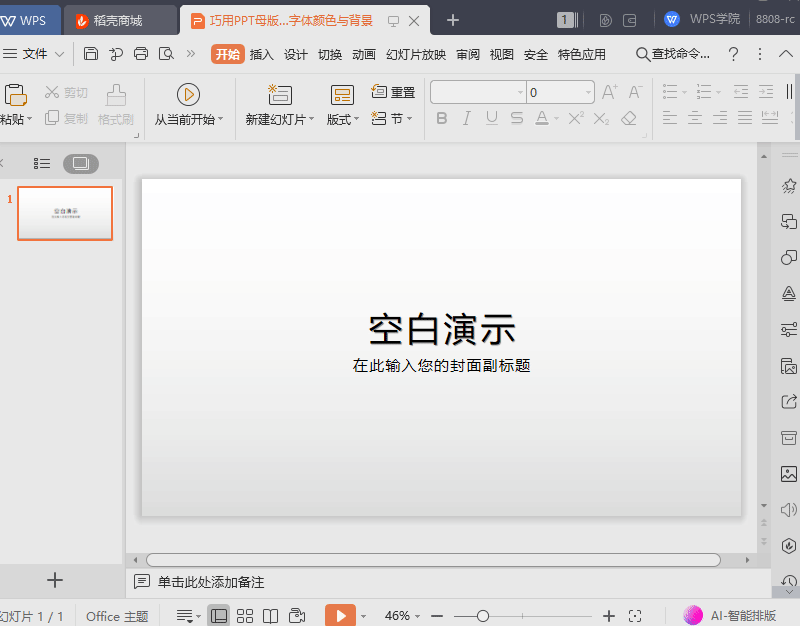This screenshot has width=800, height=626.
Task: Apply strikethrough text formatting
Action: pos(517,119)
